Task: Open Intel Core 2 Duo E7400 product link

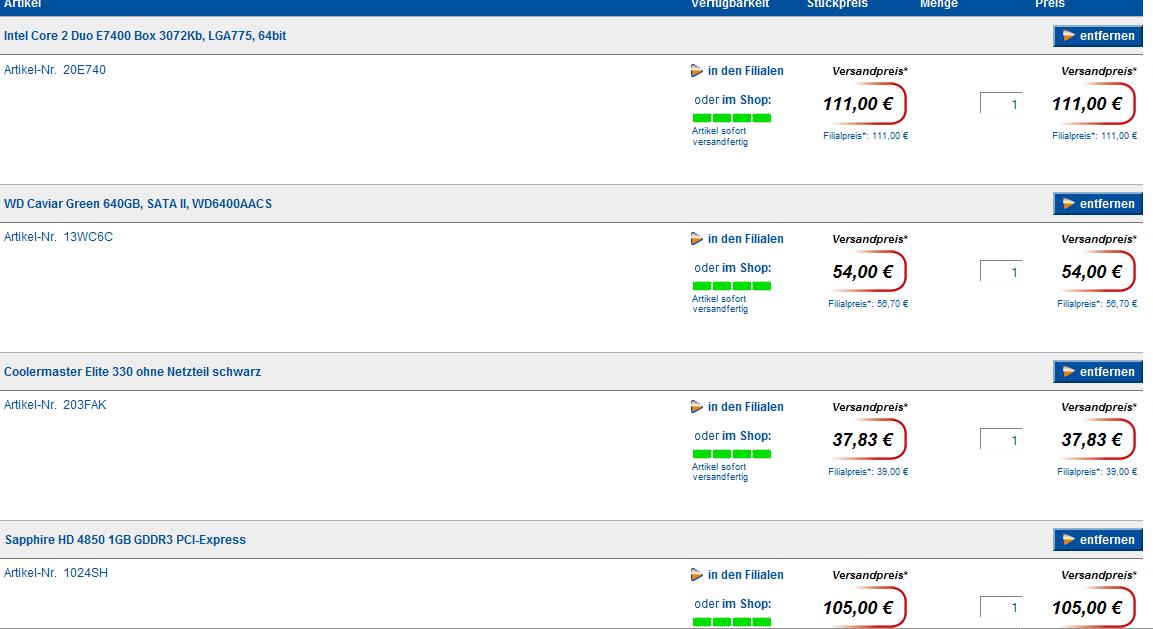Action: (145, 36)
